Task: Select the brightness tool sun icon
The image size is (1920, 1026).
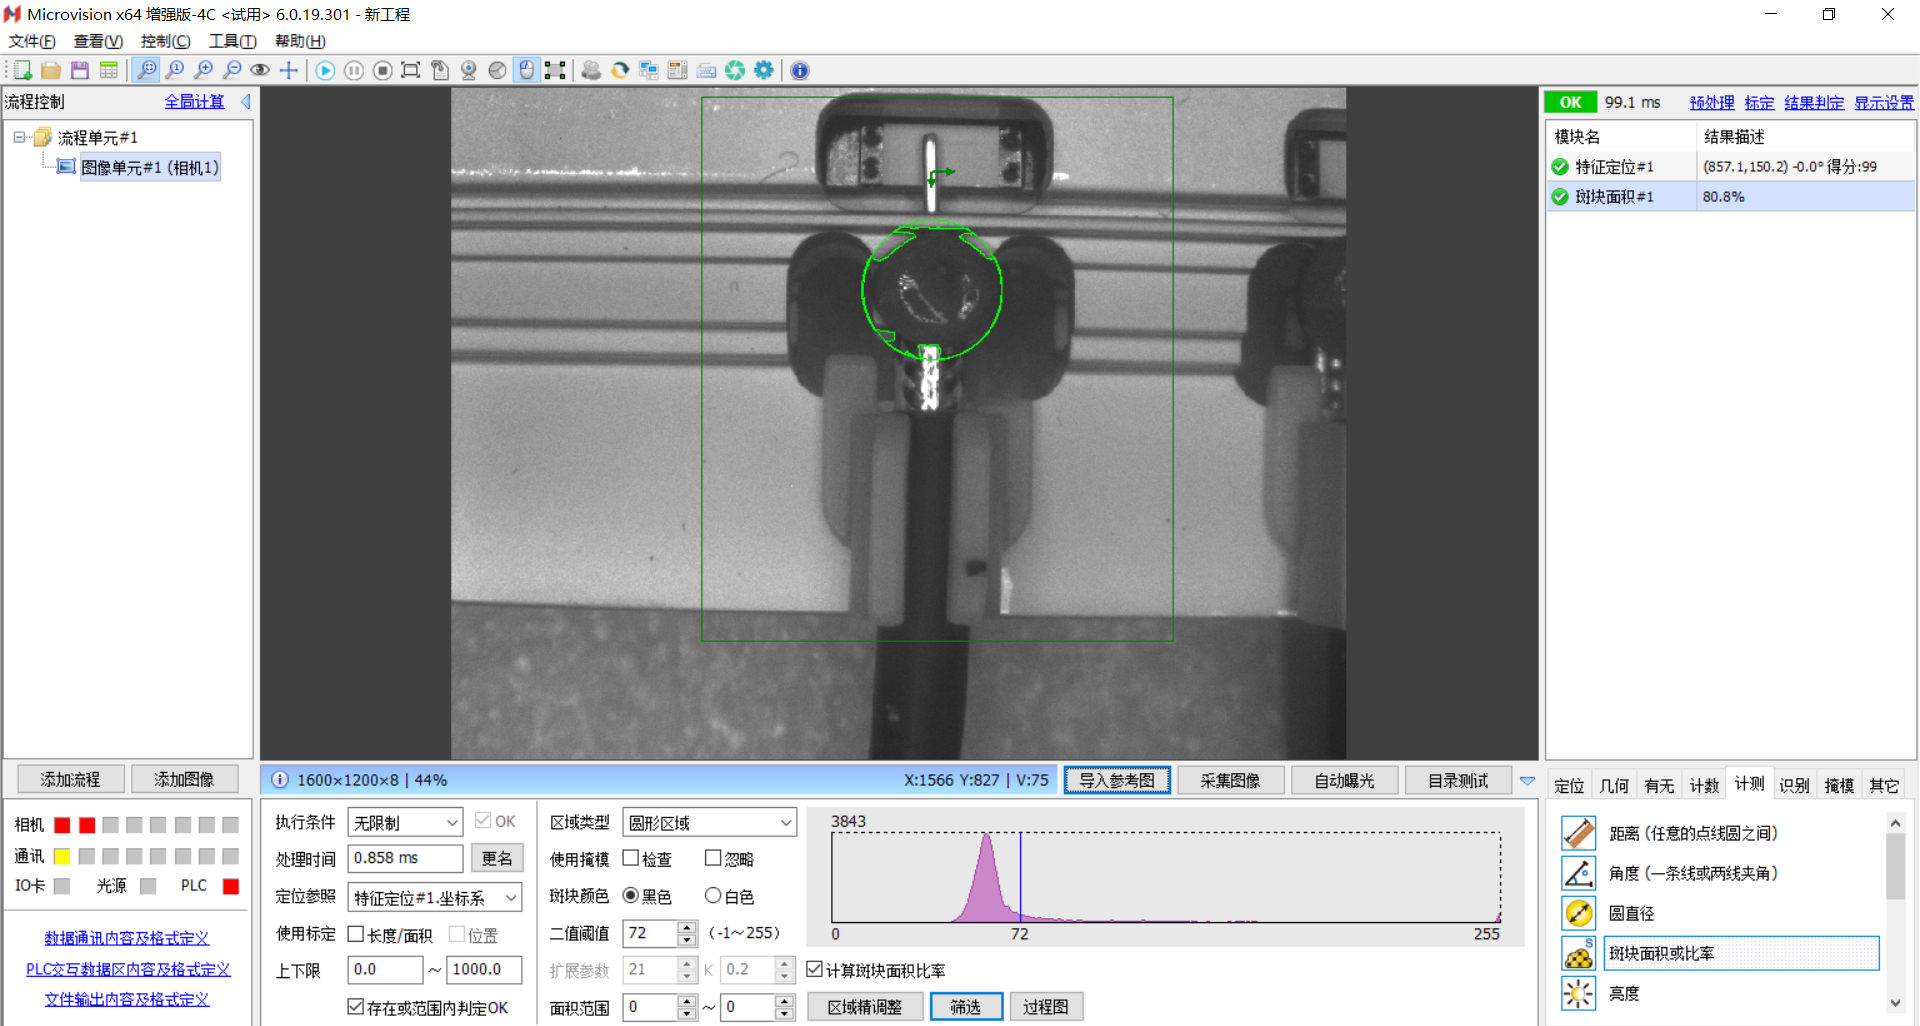Action: click(x=1579, y=993)
